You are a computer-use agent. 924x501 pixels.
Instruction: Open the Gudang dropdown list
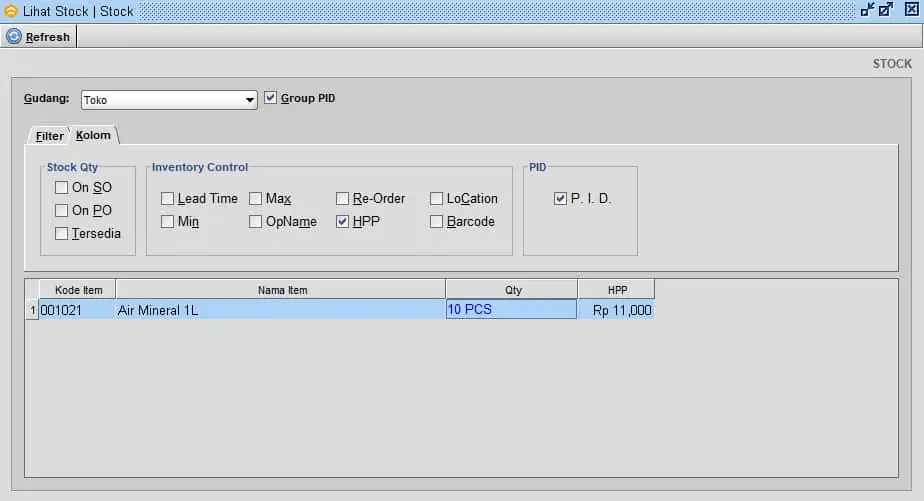[x=250, y=100]
